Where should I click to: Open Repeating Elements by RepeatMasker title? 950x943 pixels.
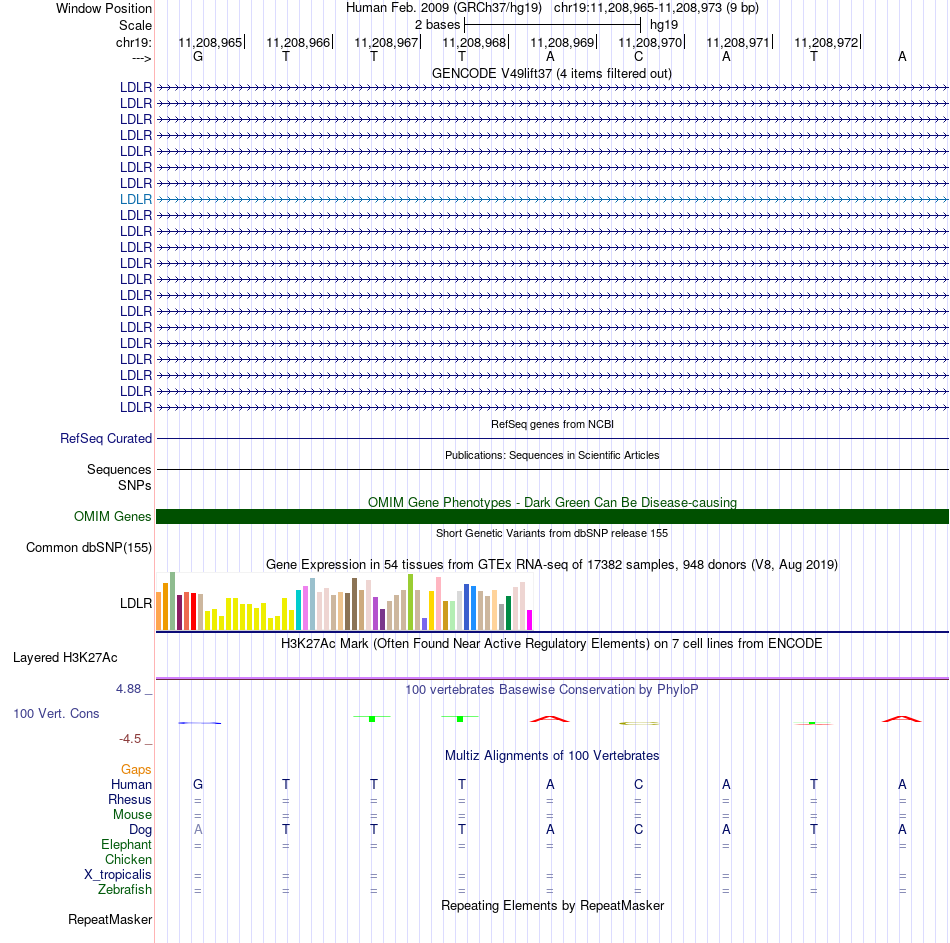(552, 905)
